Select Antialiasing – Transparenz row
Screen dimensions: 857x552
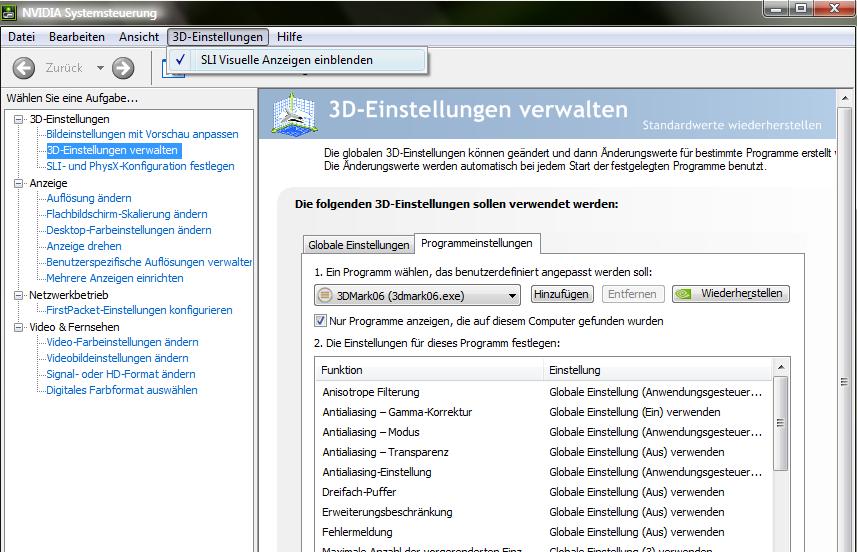coord(544,452)
